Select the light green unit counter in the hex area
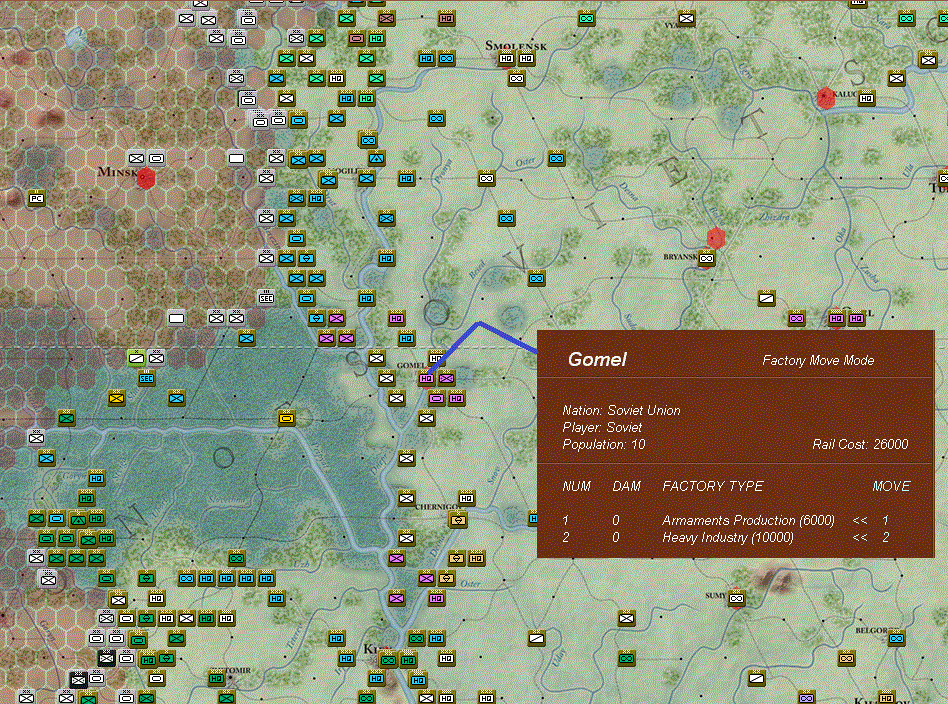948x704 pixels. click(x=136, y=358)
